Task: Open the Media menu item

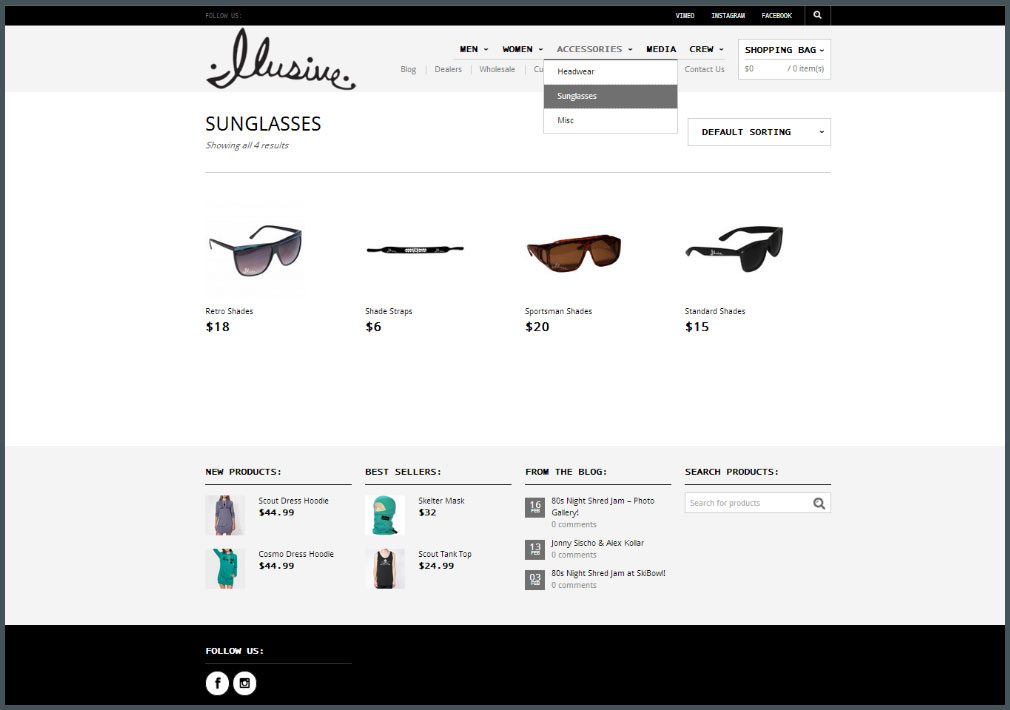Action: click(661, 49)
